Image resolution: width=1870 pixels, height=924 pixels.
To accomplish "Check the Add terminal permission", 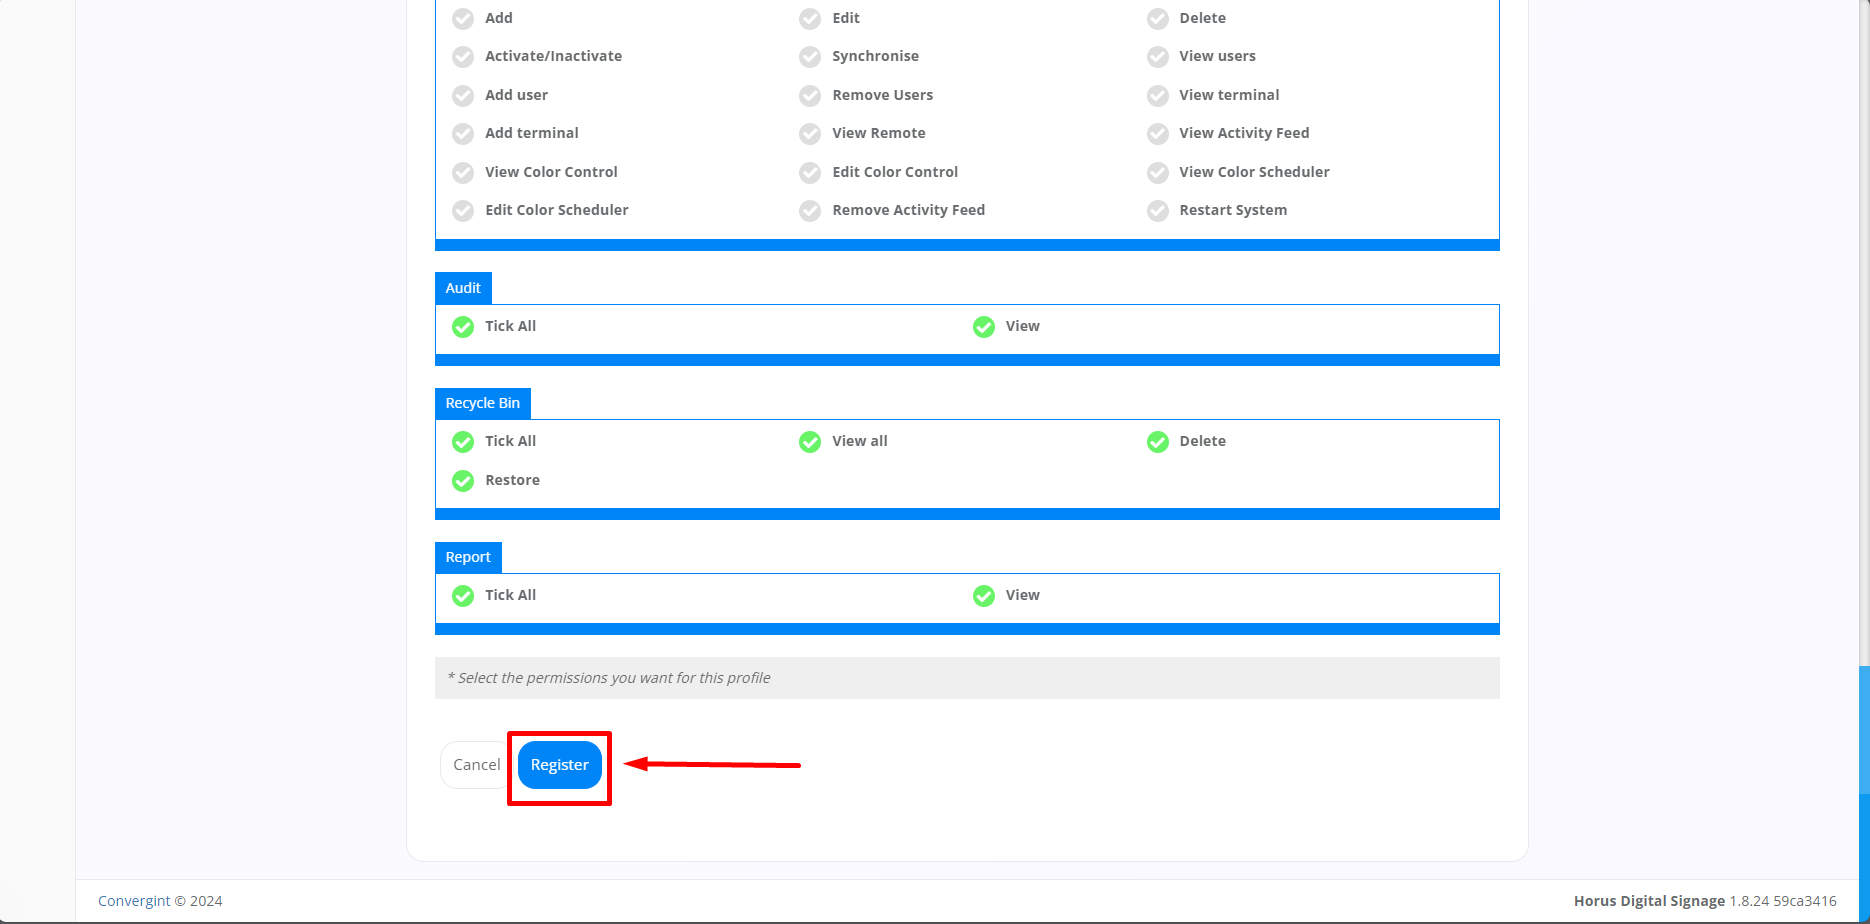I will [463, 134].
